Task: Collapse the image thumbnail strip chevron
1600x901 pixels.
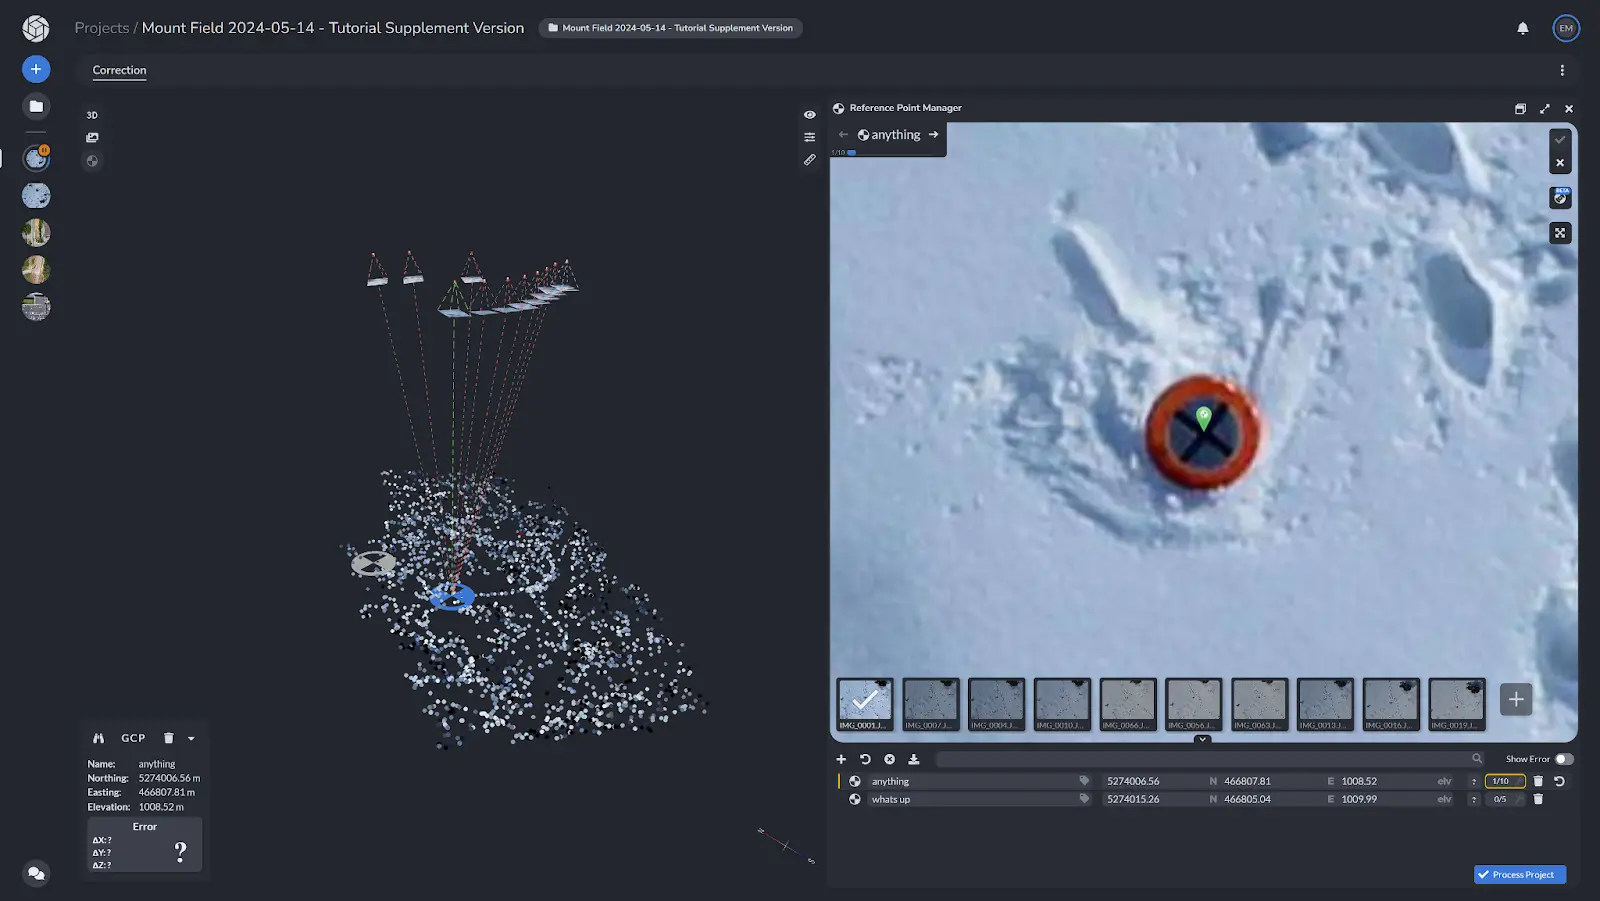Action: (x=1202, y=740)
